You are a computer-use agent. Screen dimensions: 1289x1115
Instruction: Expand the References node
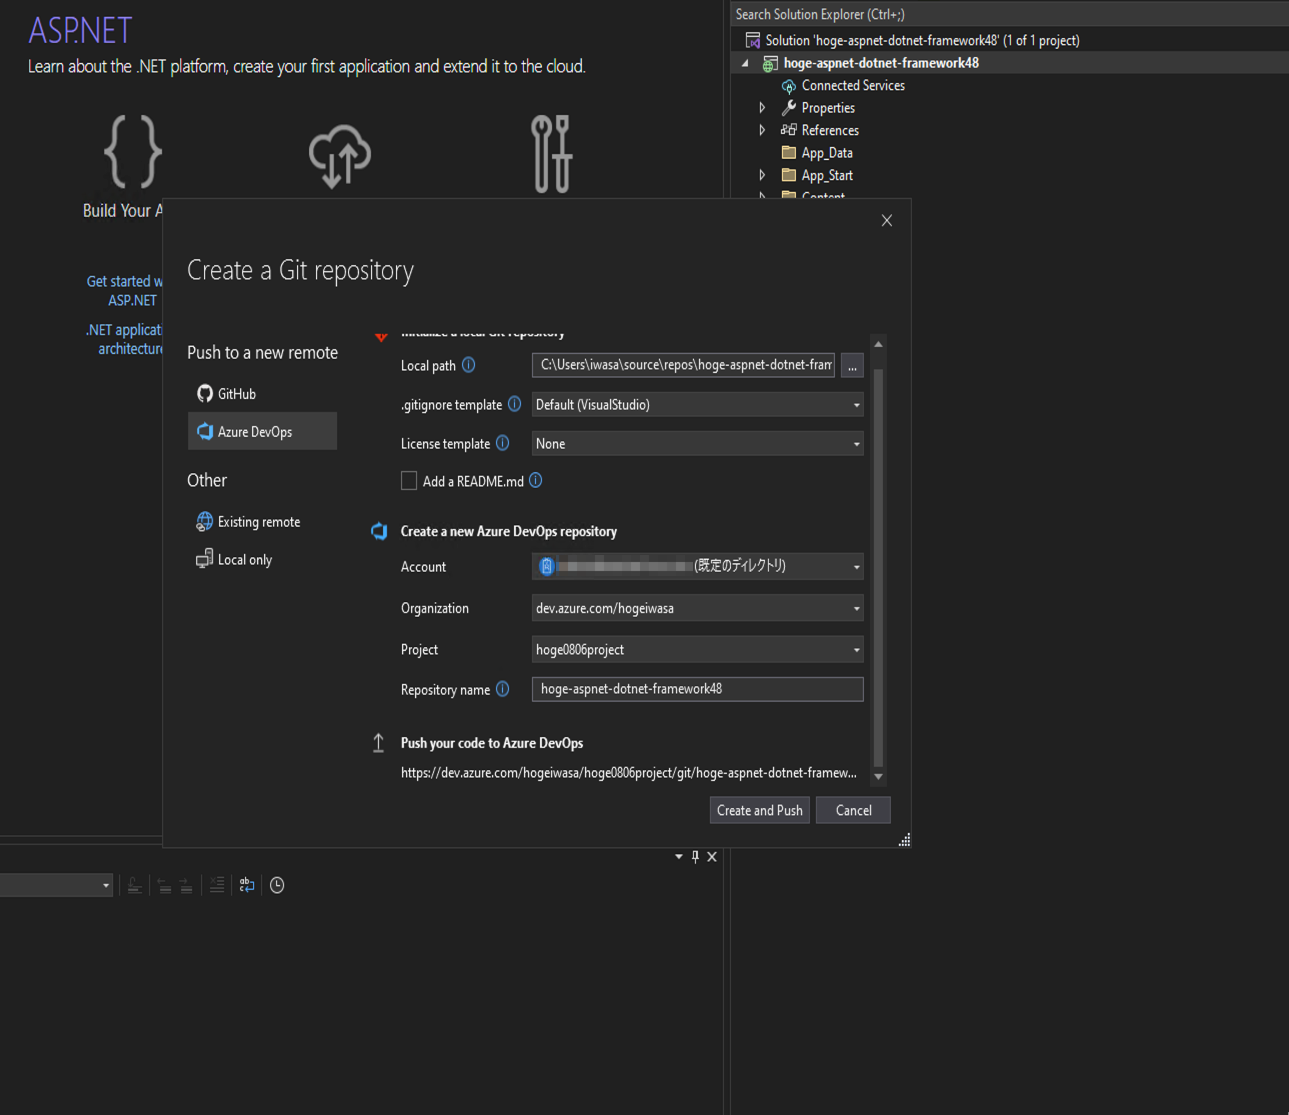pyautogui.click(x=762, y=130)
